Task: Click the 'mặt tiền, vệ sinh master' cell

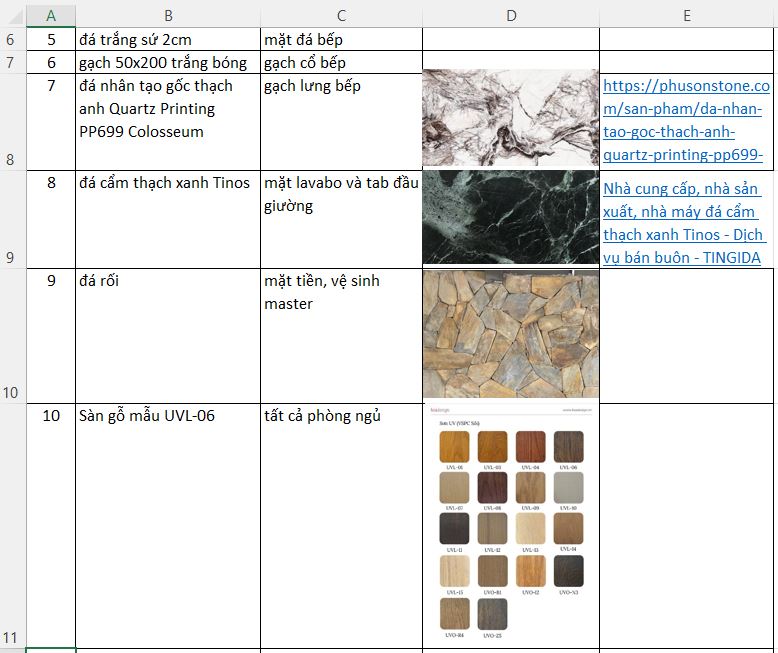Action: pyautogui.click(x=341, y=335)
